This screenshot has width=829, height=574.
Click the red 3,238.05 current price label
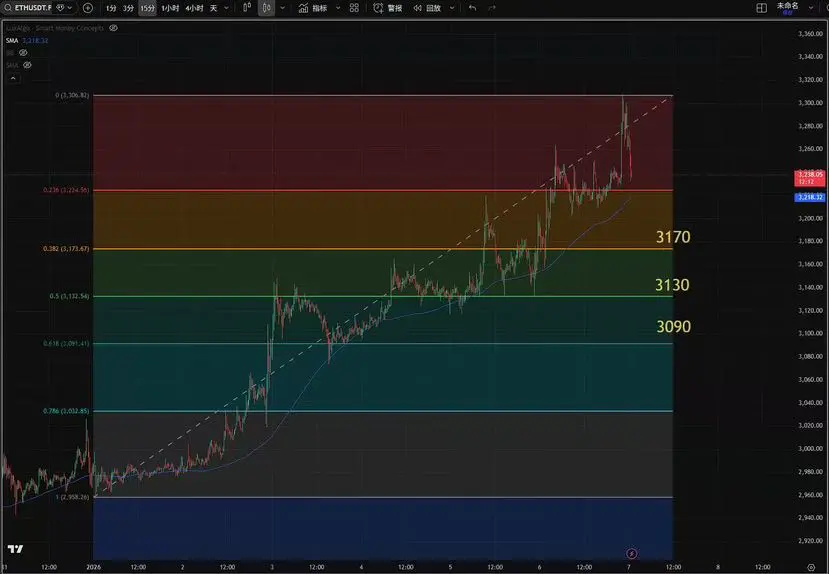810,178
